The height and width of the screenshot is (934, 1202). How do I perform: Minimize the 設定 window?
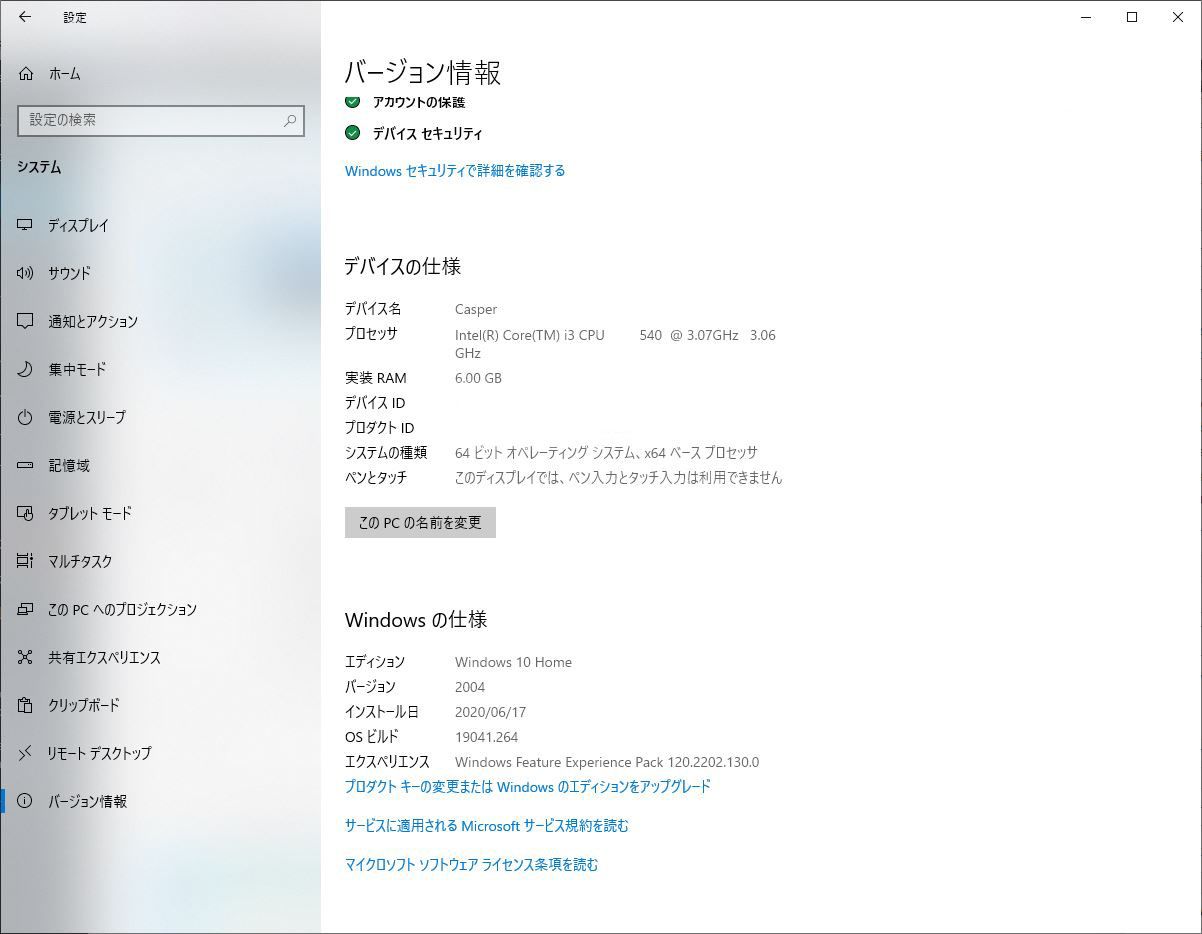[1086, 17]
